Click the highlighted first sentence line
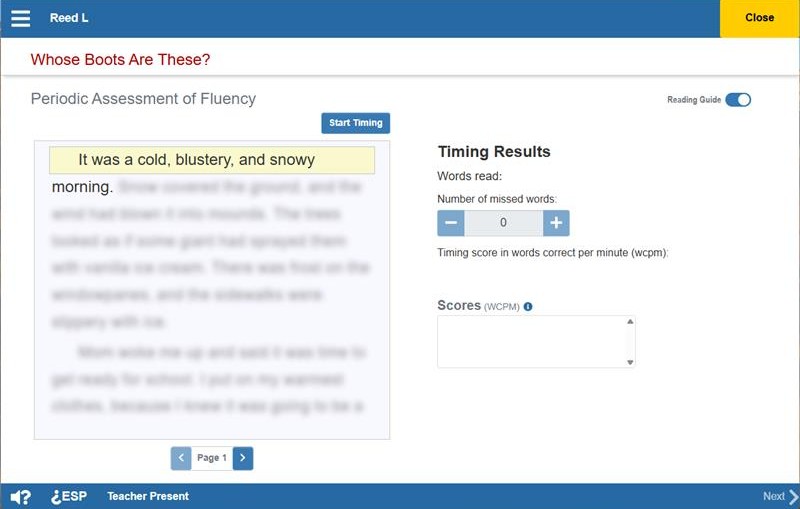This screenshot has height=509, width=800. pos(212,160)
